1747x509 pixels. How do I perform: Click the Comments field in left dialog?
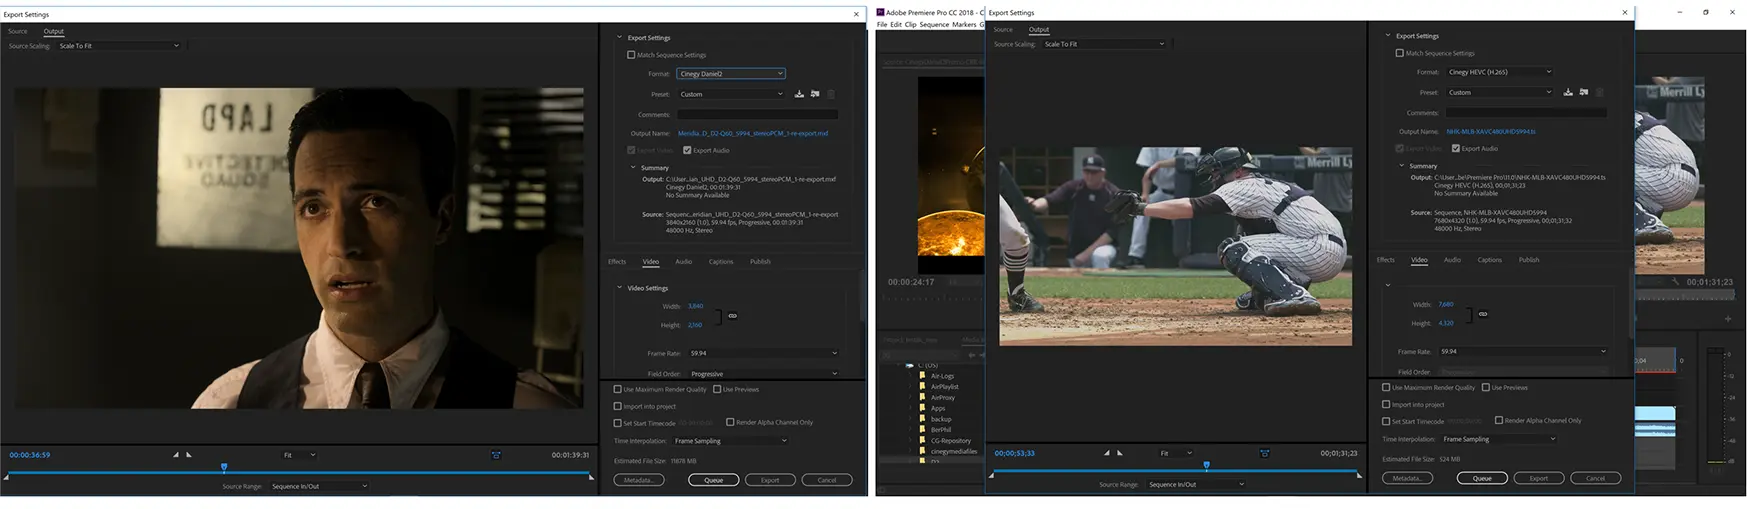click(x=757, y=115)
